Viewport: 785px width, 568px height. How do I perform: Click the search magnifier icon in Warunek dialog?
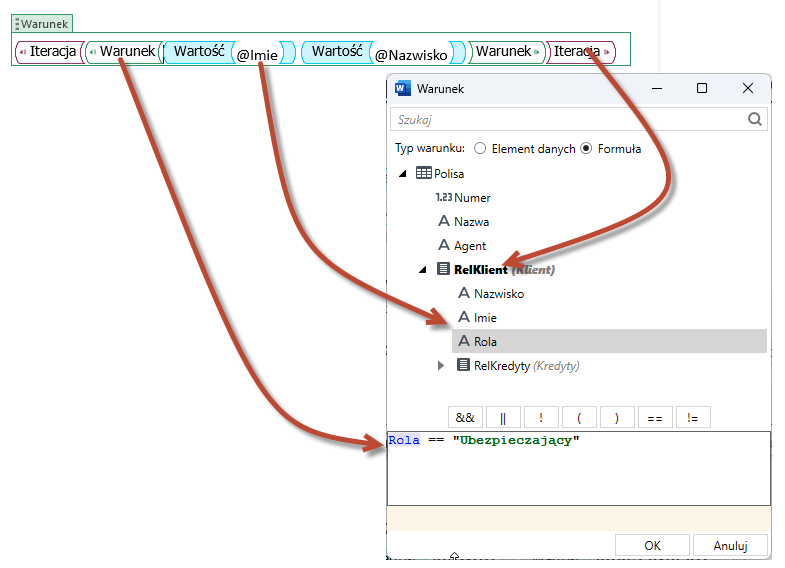[x=754, y=119]
